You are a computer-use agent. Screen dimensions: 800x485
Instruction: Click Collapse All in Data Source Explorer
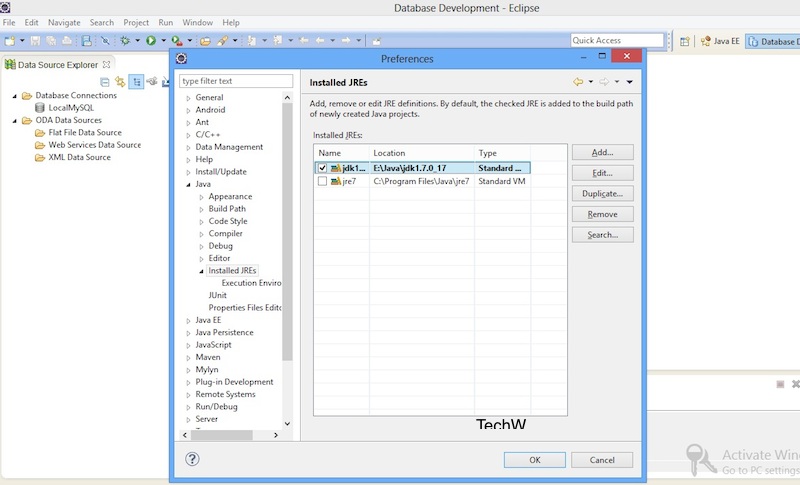tap(105, 82)
